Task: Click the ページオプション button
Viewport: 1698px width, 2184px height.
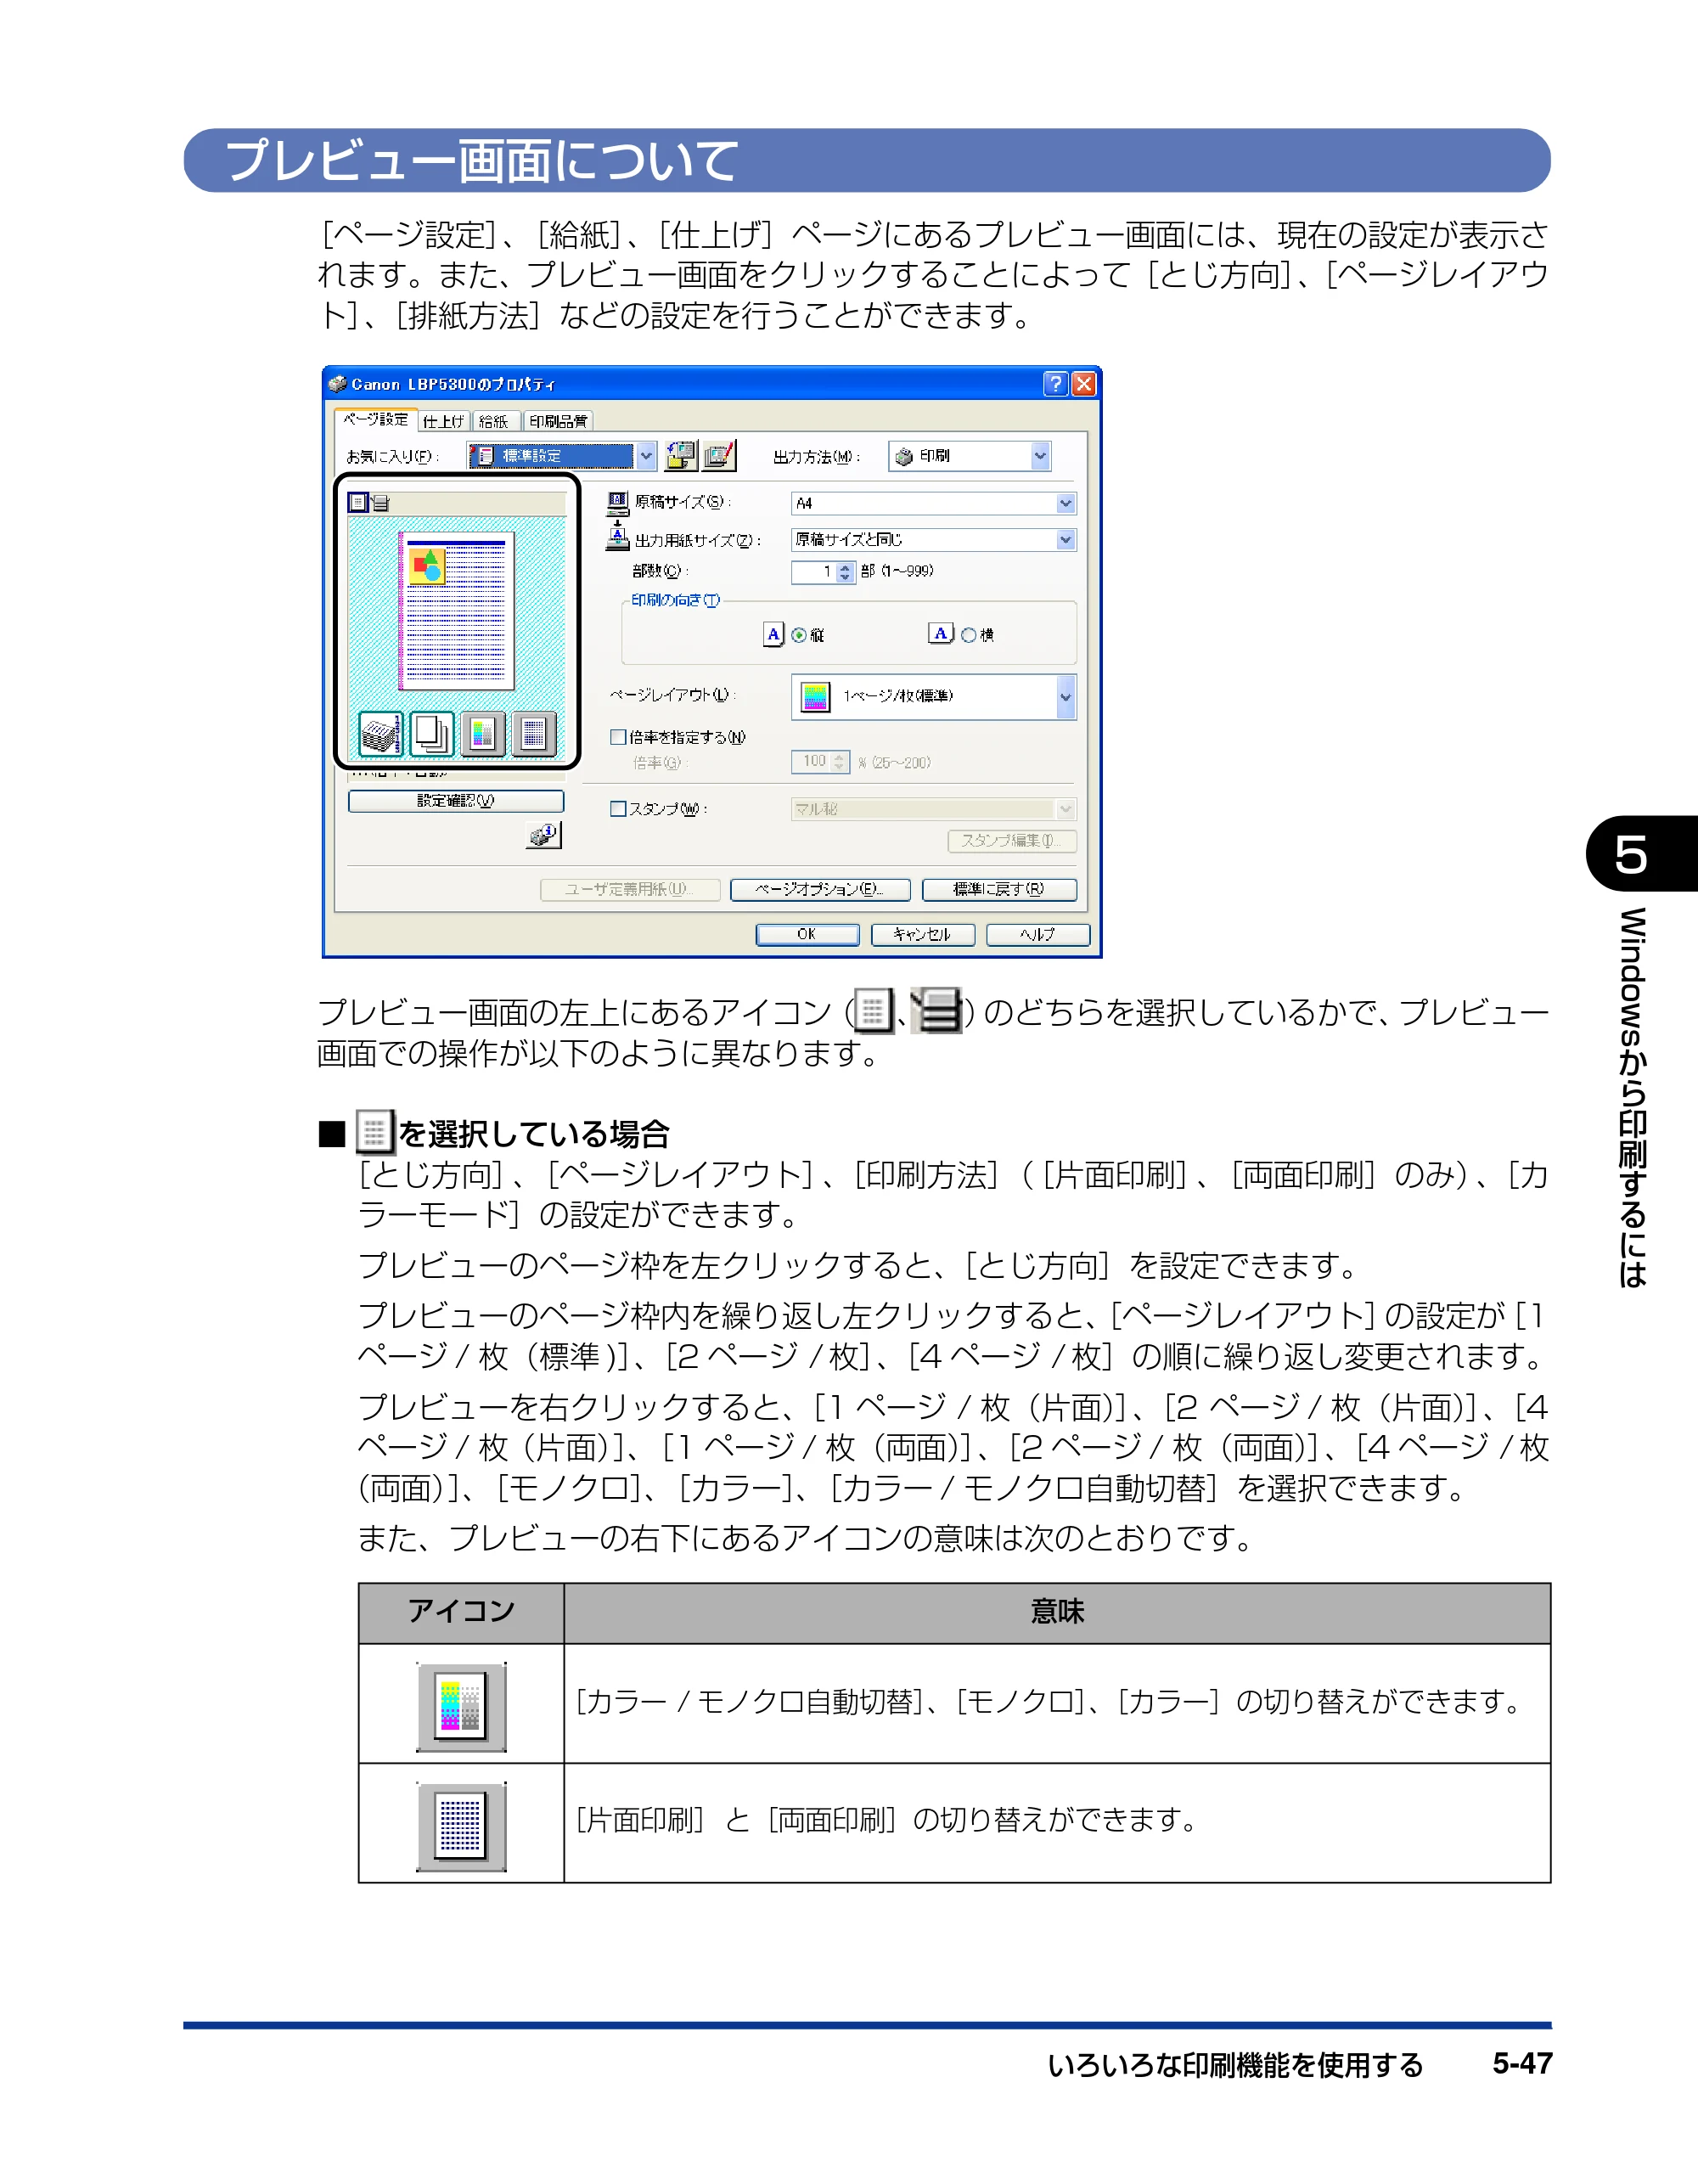Action: pyautogui.click(x=820, y=889)
